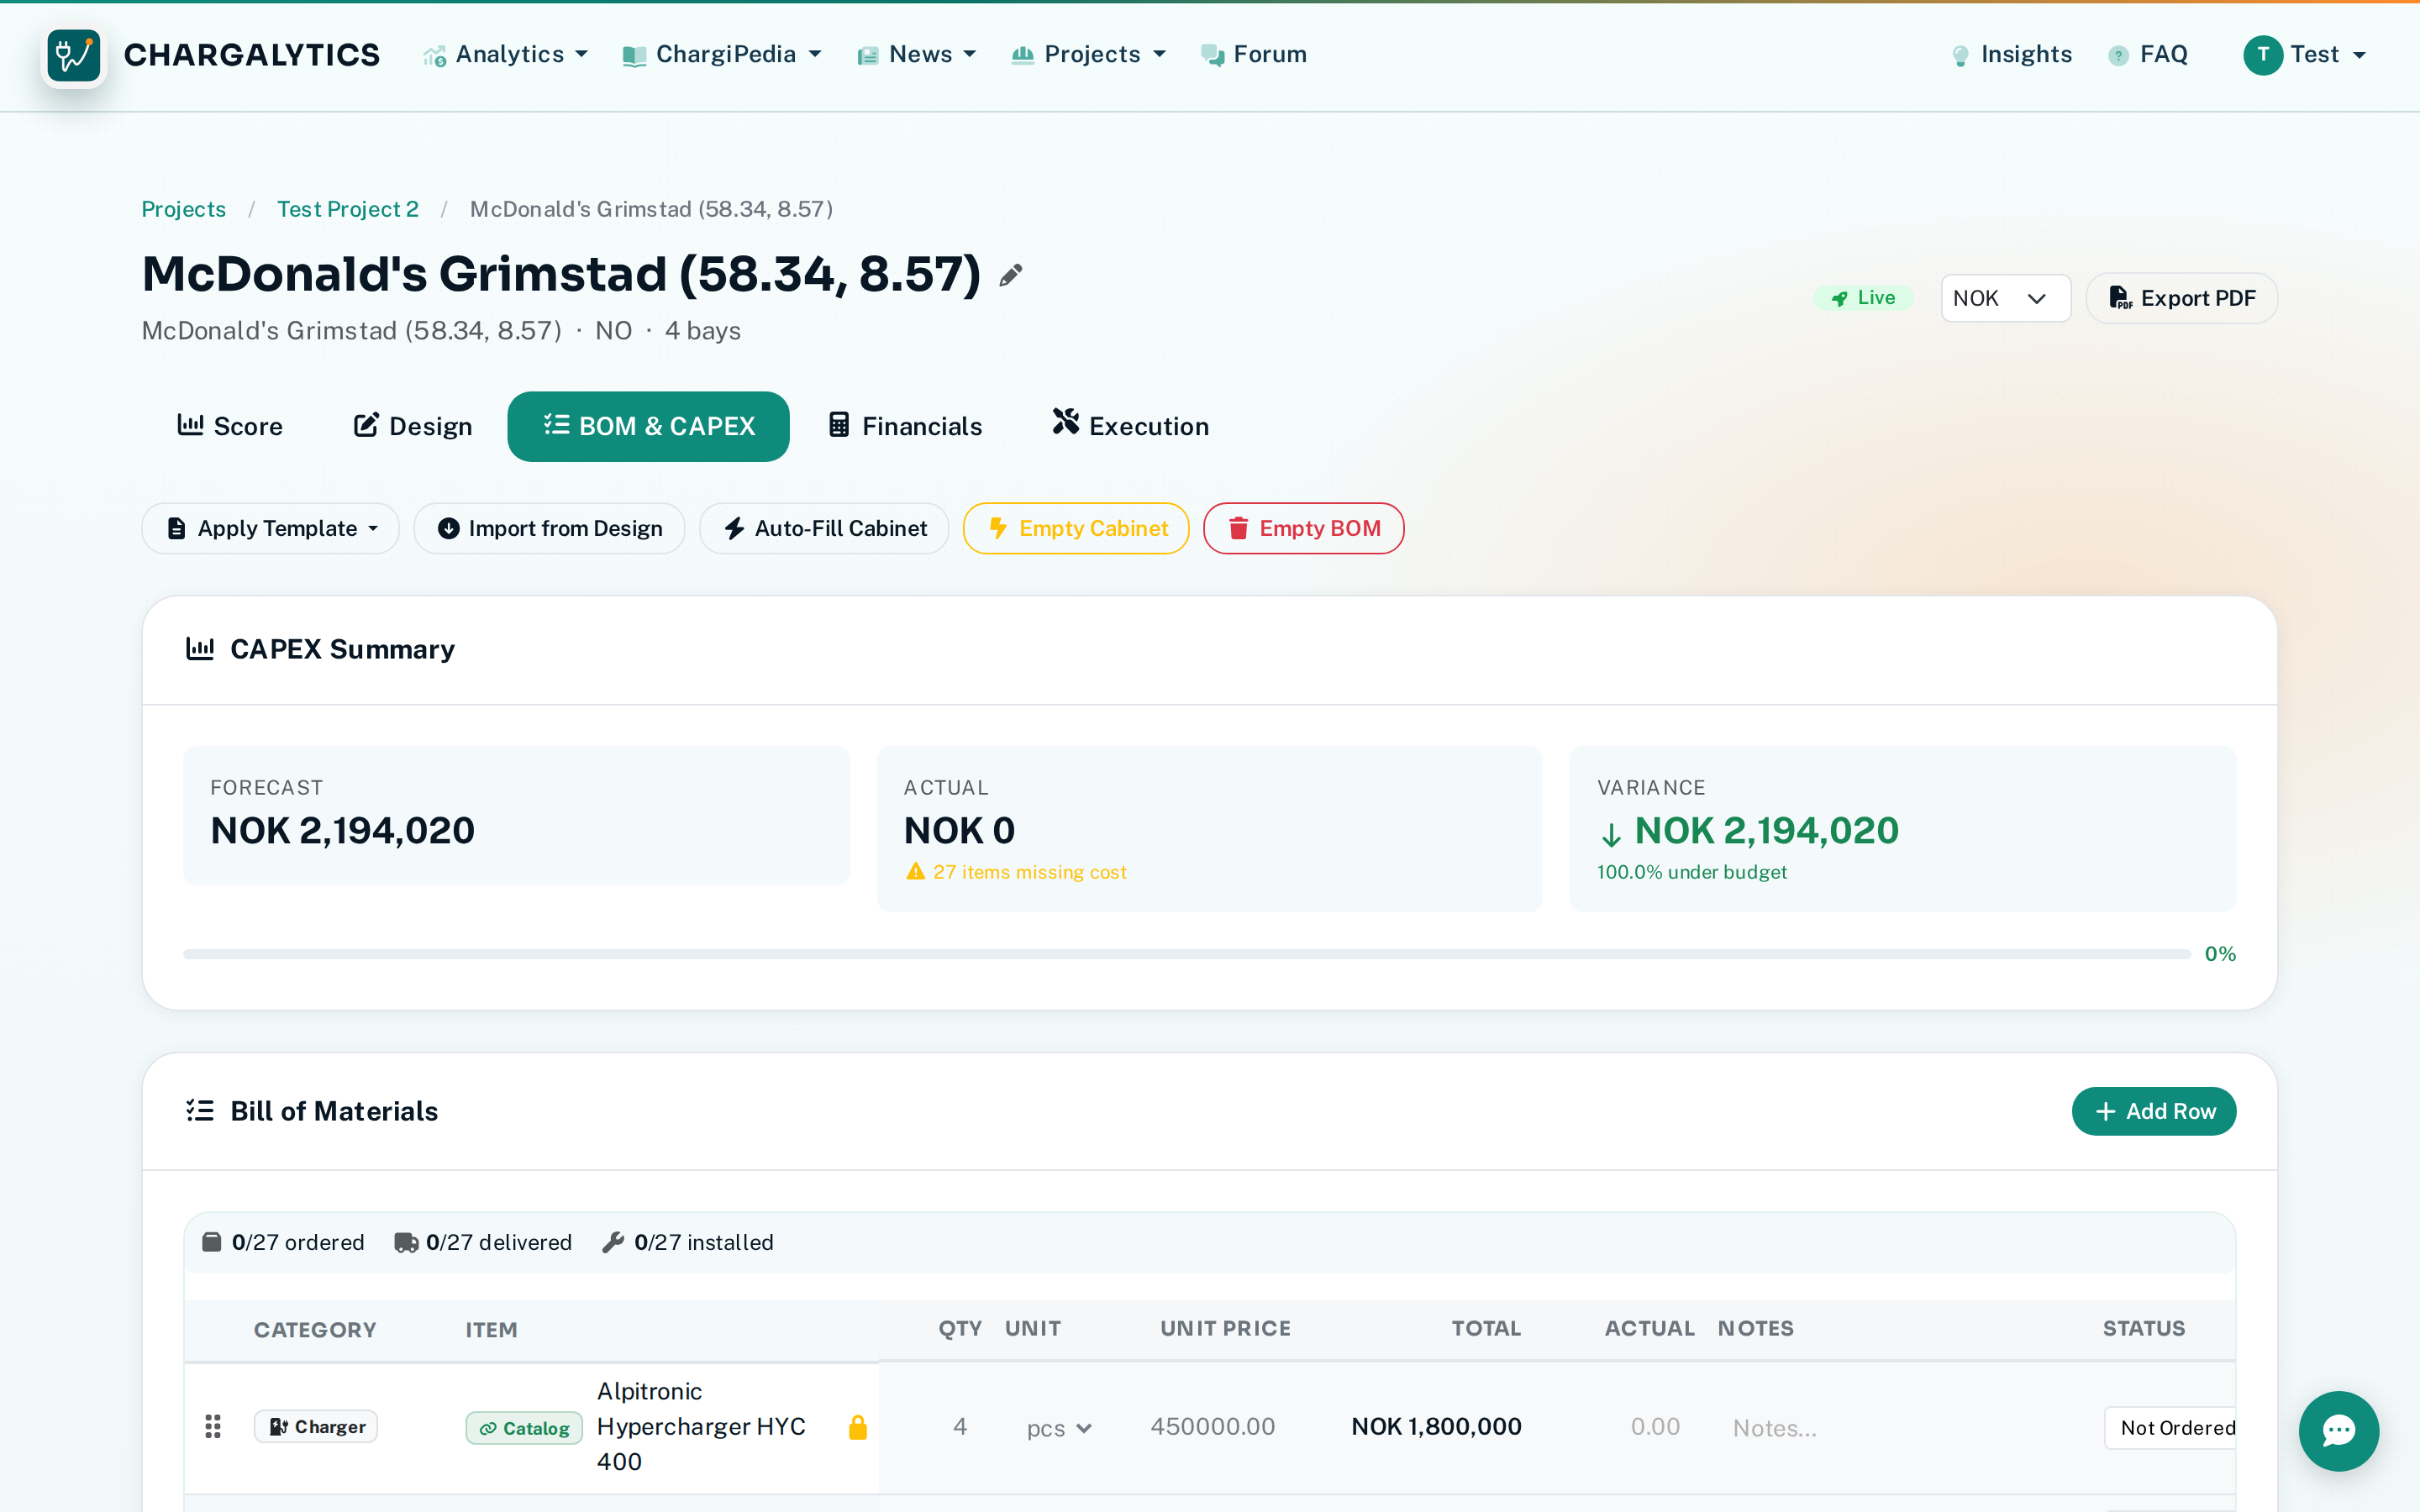Click the Bill of Materials list icon

(x=200, y=1111)
